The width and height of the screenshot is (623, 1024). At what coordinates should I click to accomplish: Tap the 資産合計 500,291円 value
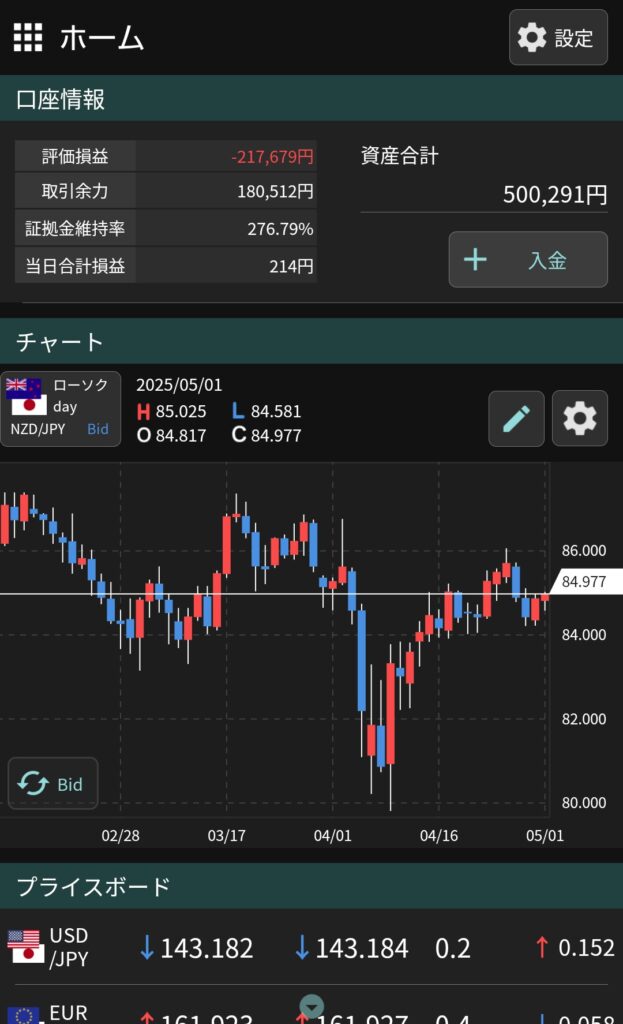[x=554, y=194]
